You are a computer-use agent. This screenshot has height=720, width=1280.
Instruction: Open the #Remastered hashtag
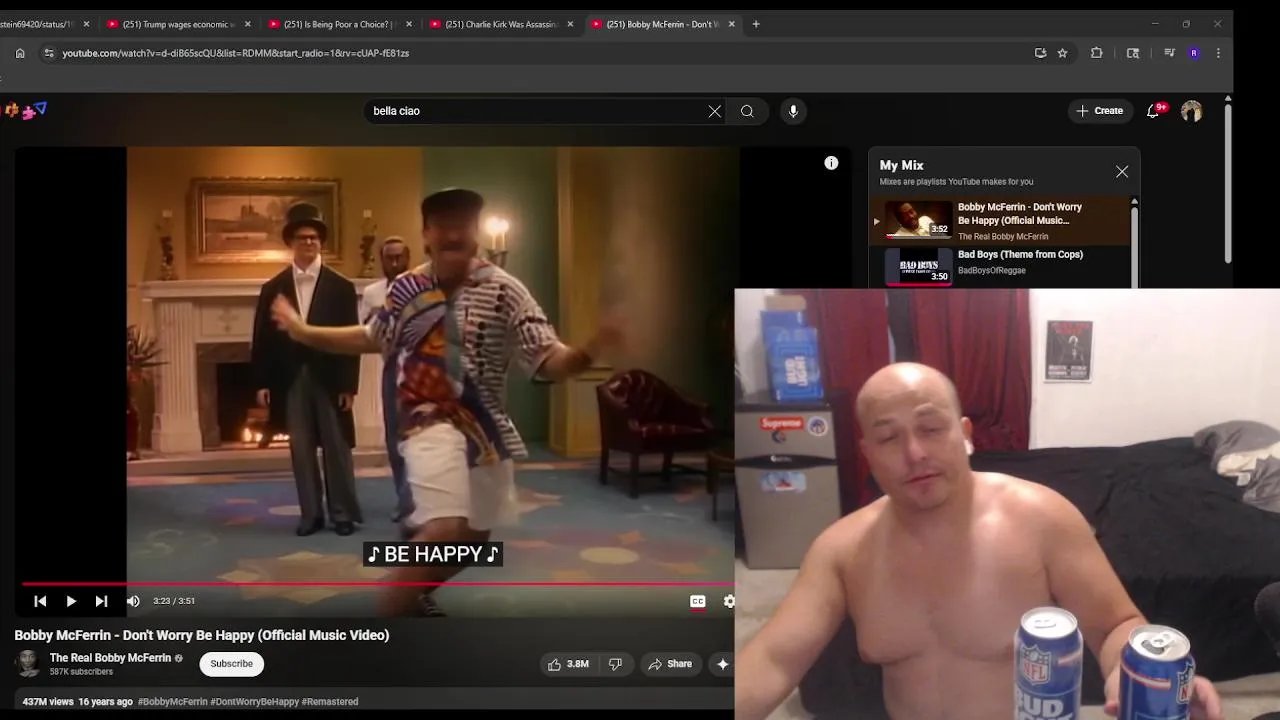click(x=330, y=702)
